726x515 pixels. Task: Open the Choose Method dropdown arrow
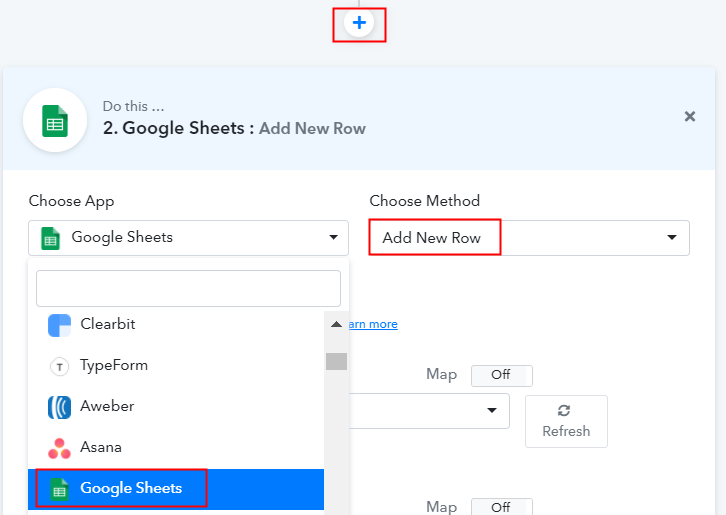click(672, 238)
